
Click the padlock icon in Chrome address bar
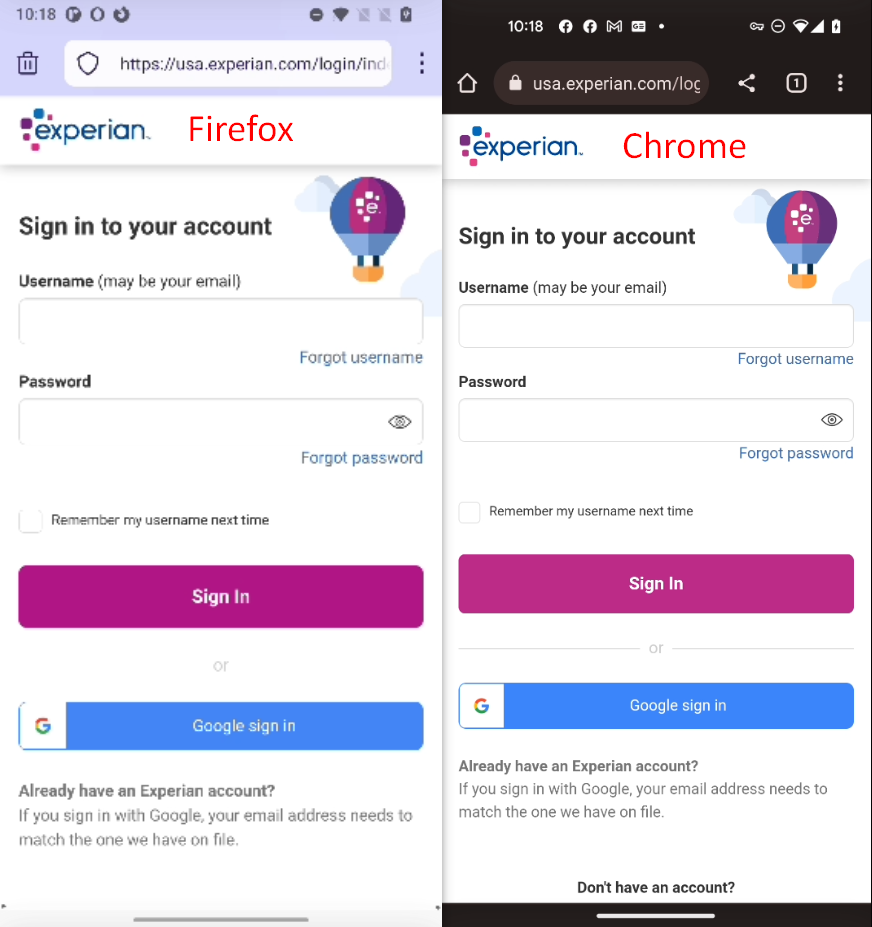pos(514,83)
